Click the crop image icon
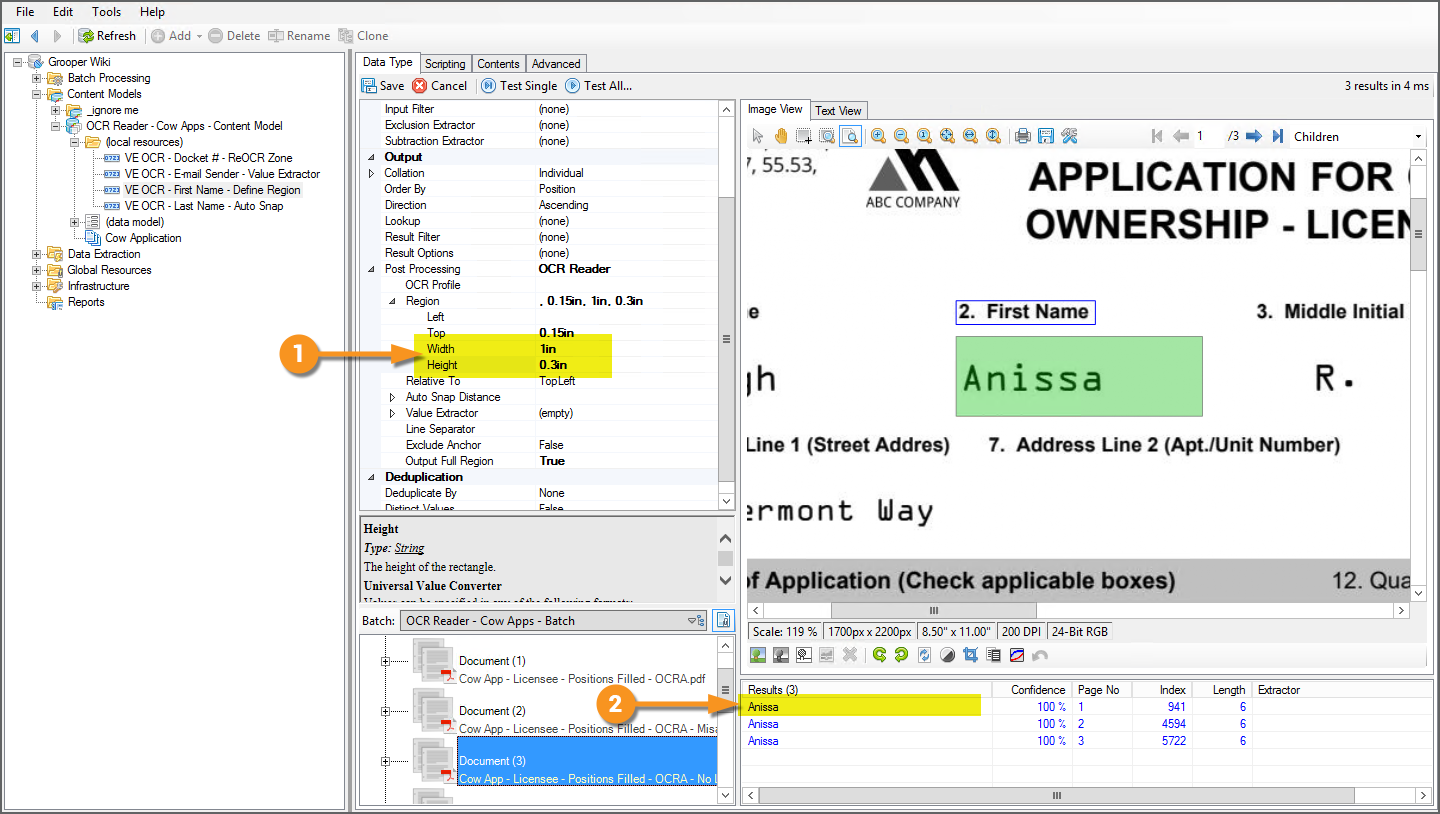 click(x=970, y=655)
